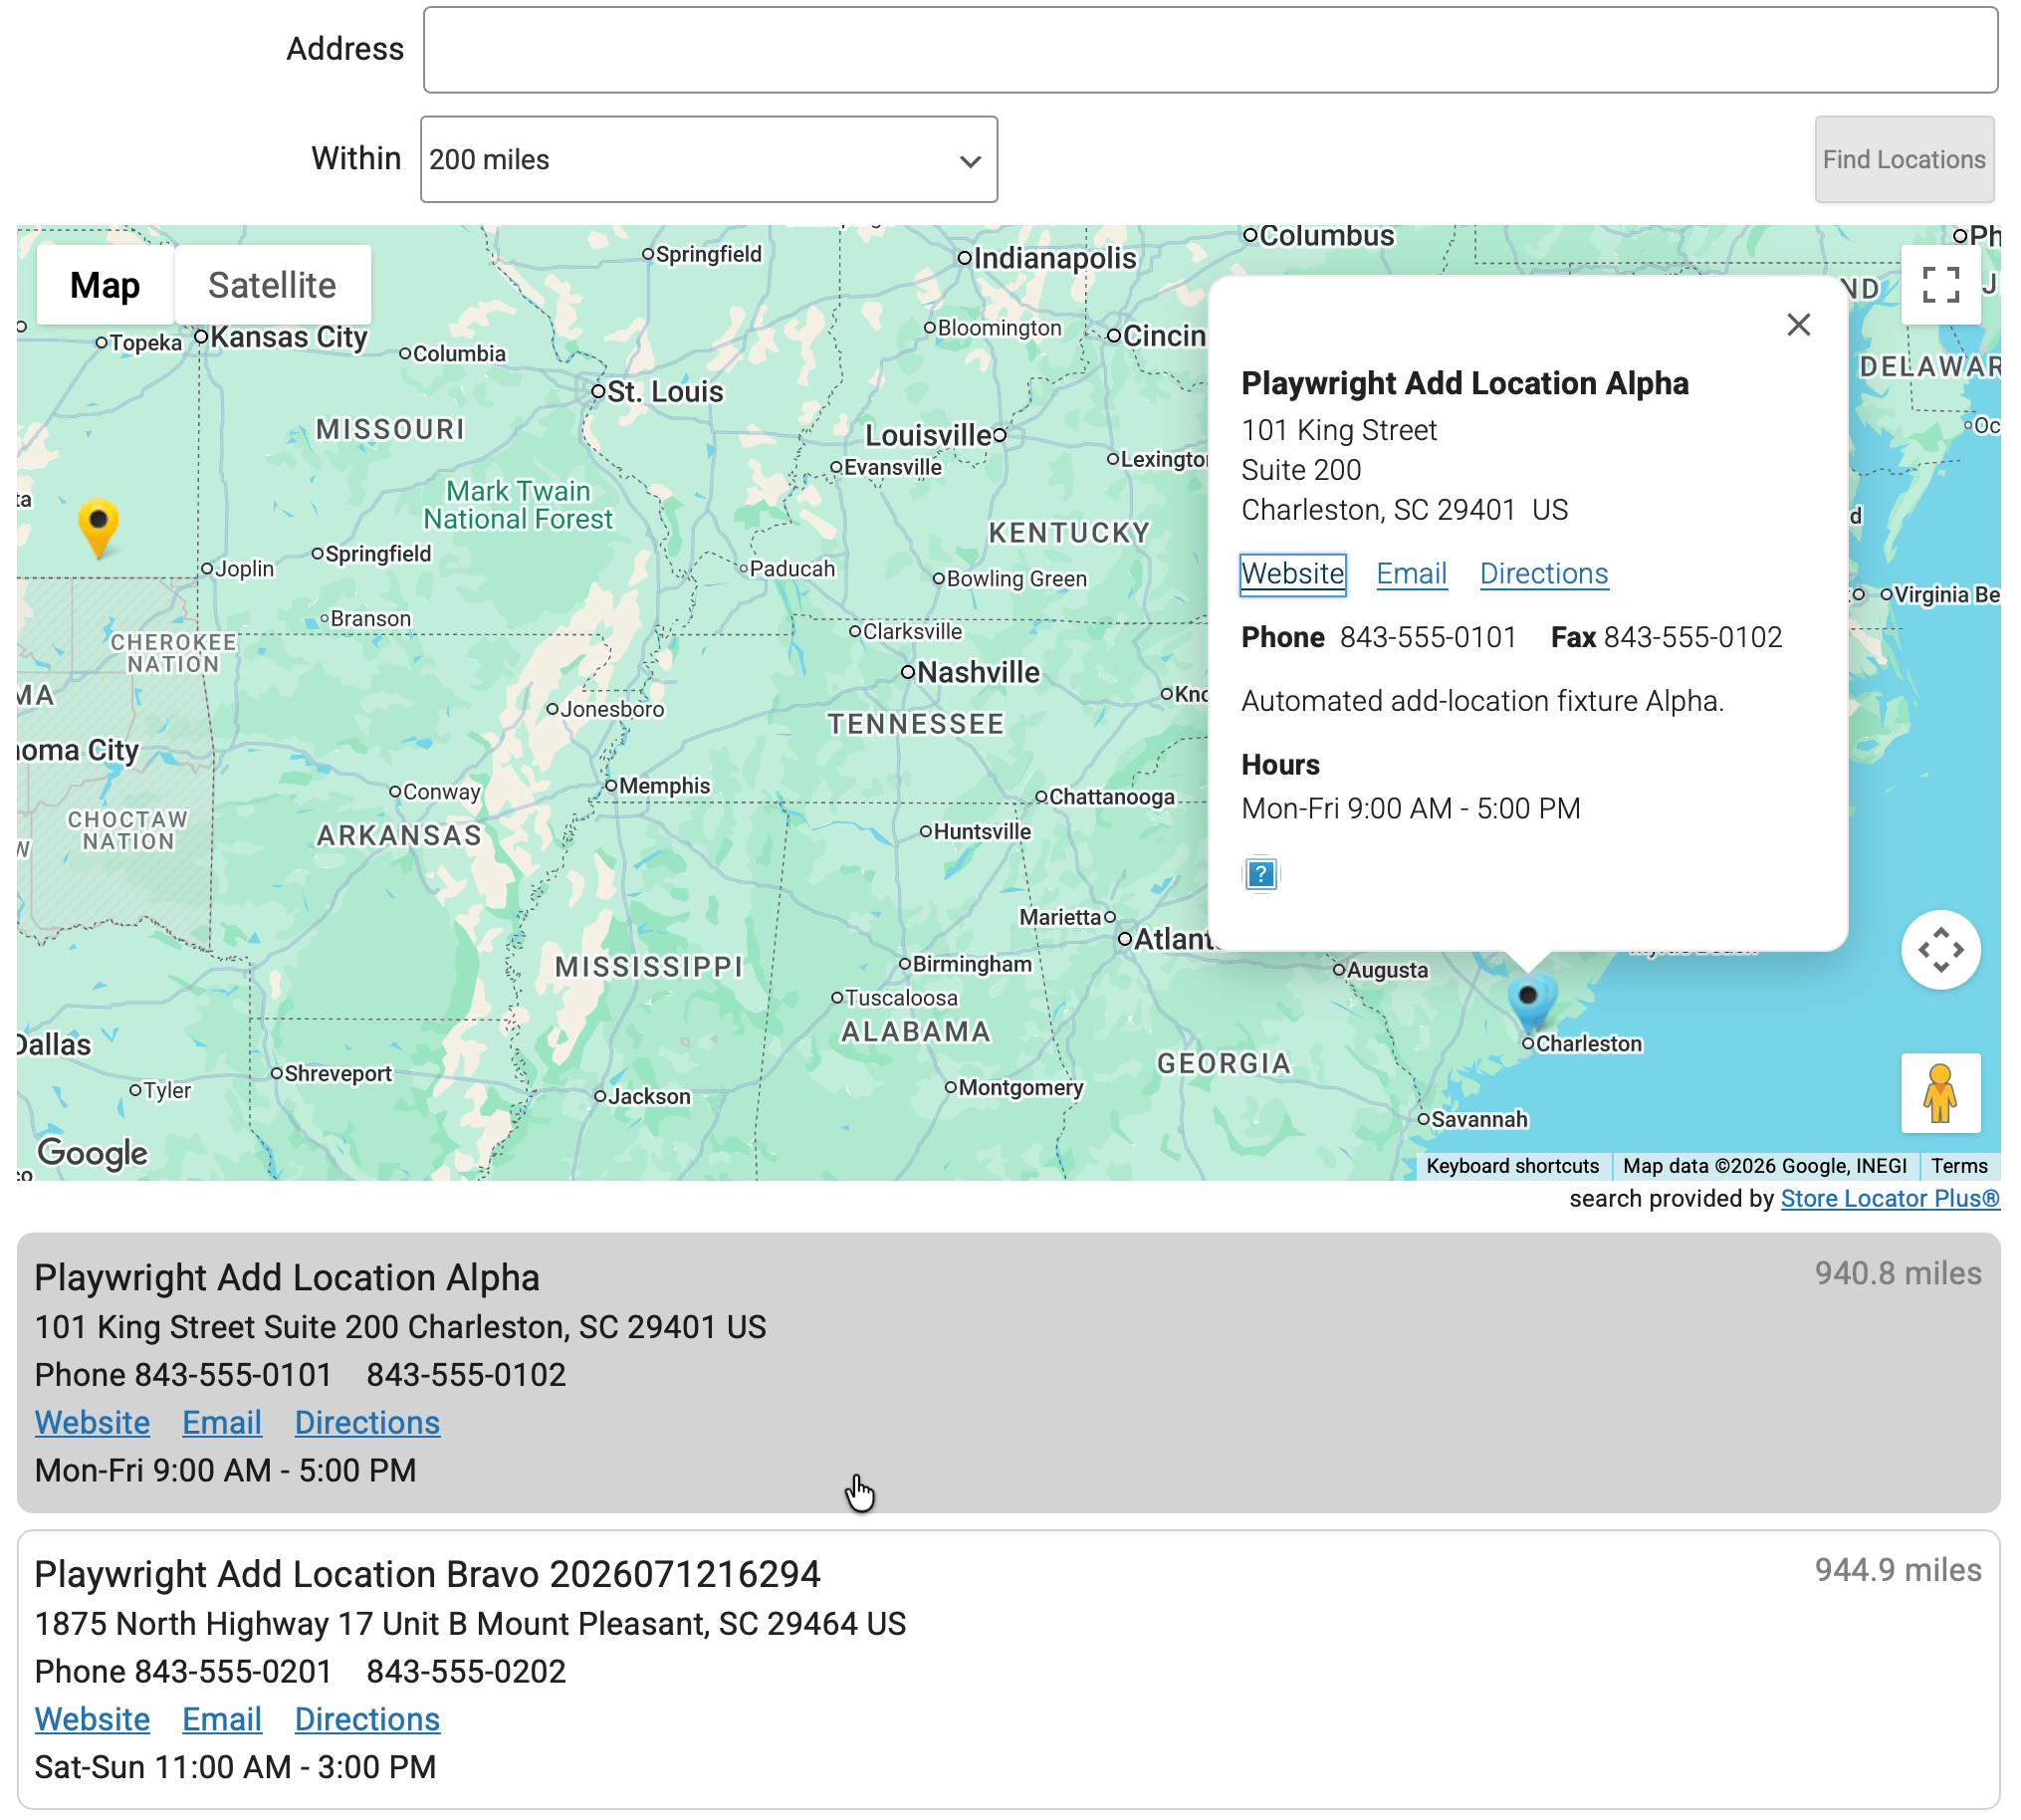This screenshot has height=1820, width=2021.
Task: Open the Store Locator Plus link
Action: coord(1890,1198)
